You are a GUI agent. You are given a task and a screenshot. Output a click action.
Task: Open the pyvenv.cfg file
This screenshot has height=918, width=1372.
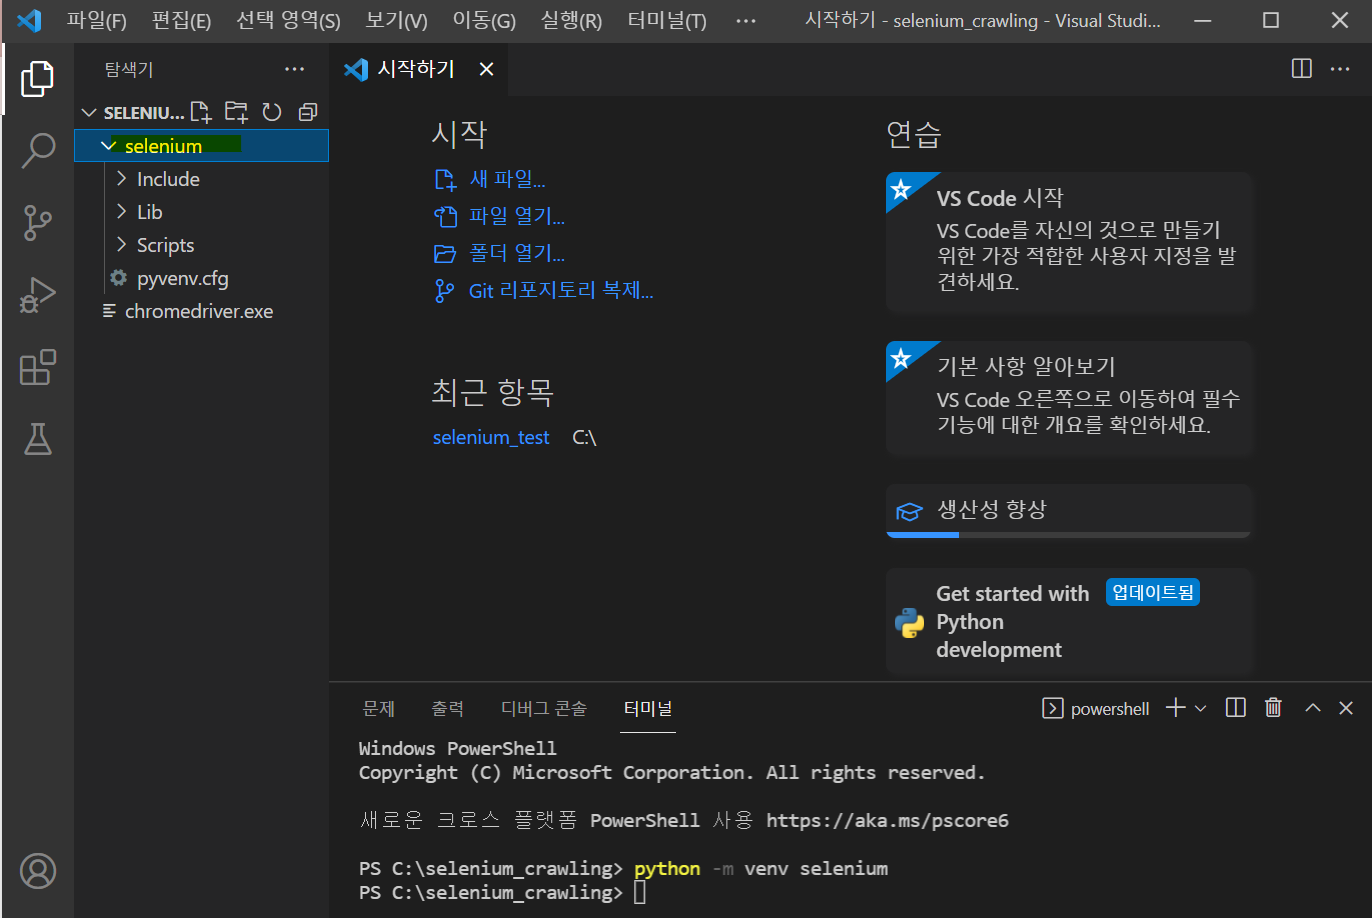[202, 278]
